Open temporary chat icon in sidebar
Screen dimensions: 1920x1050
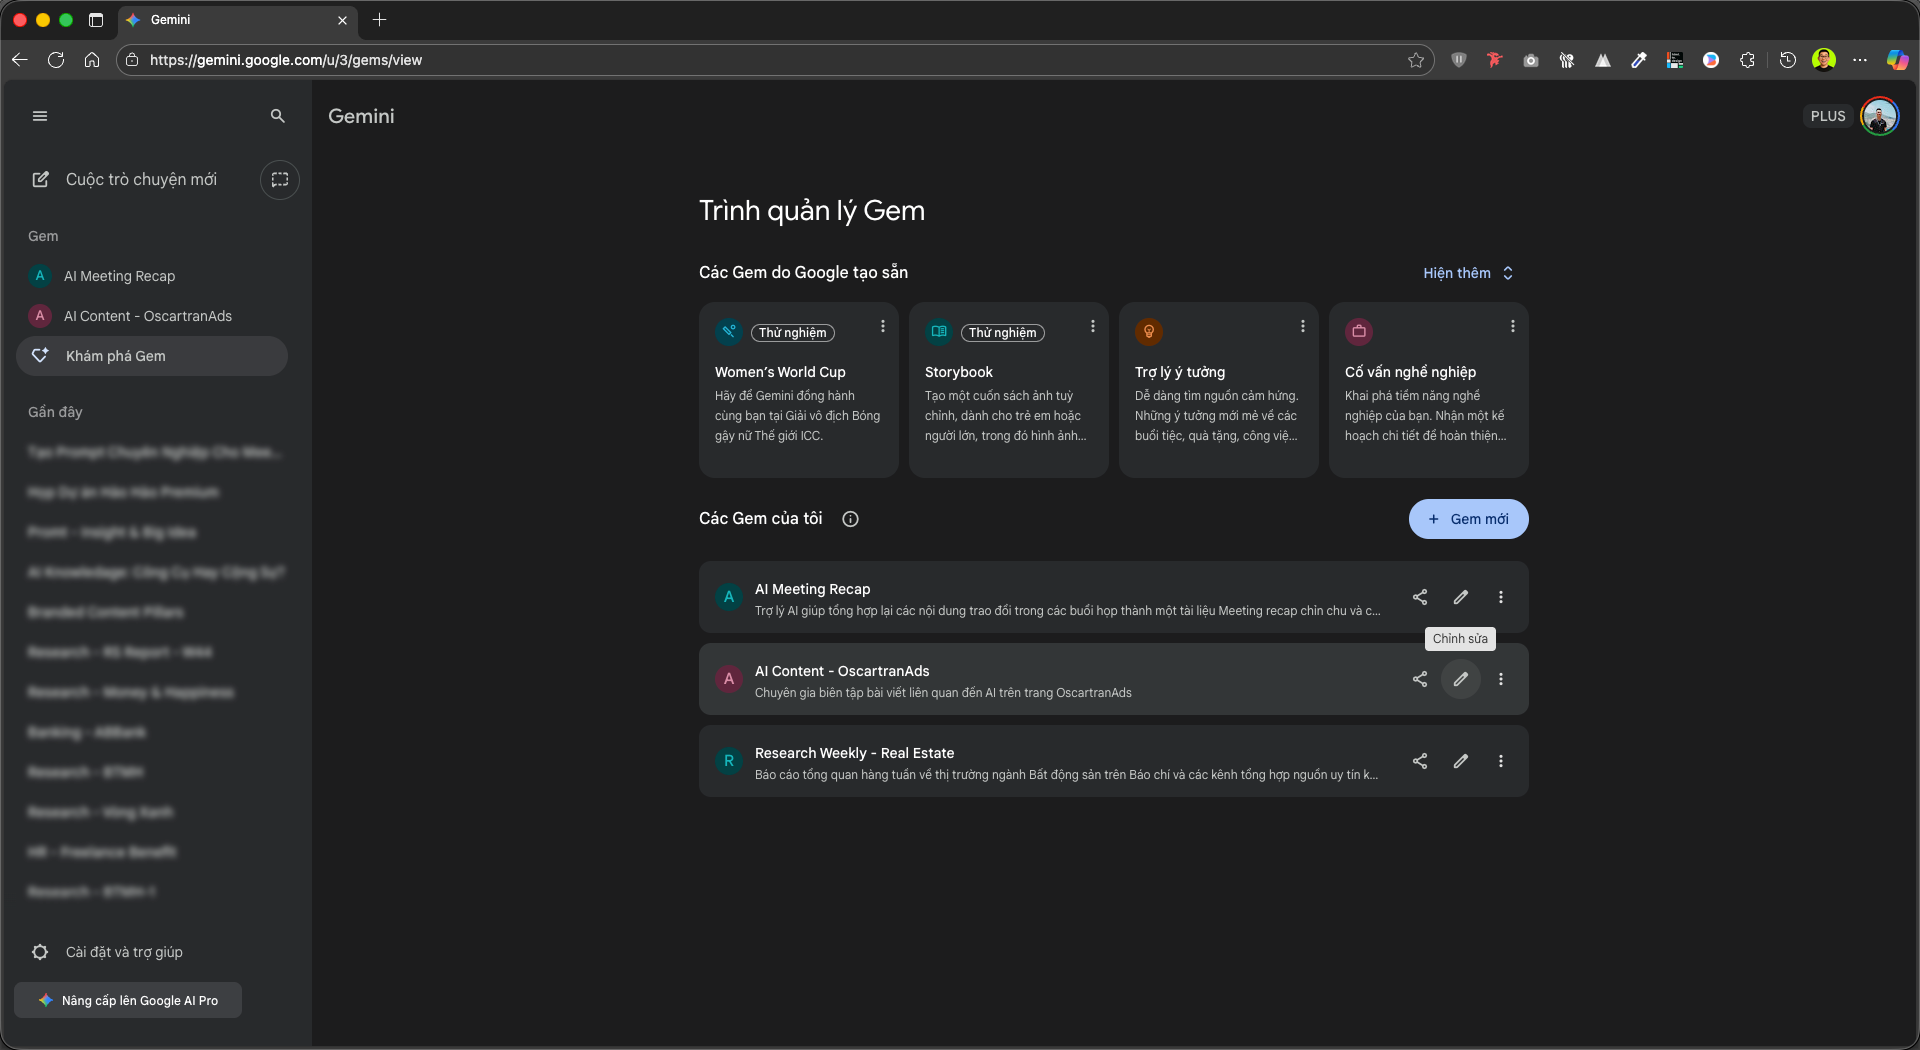point(280,180)
